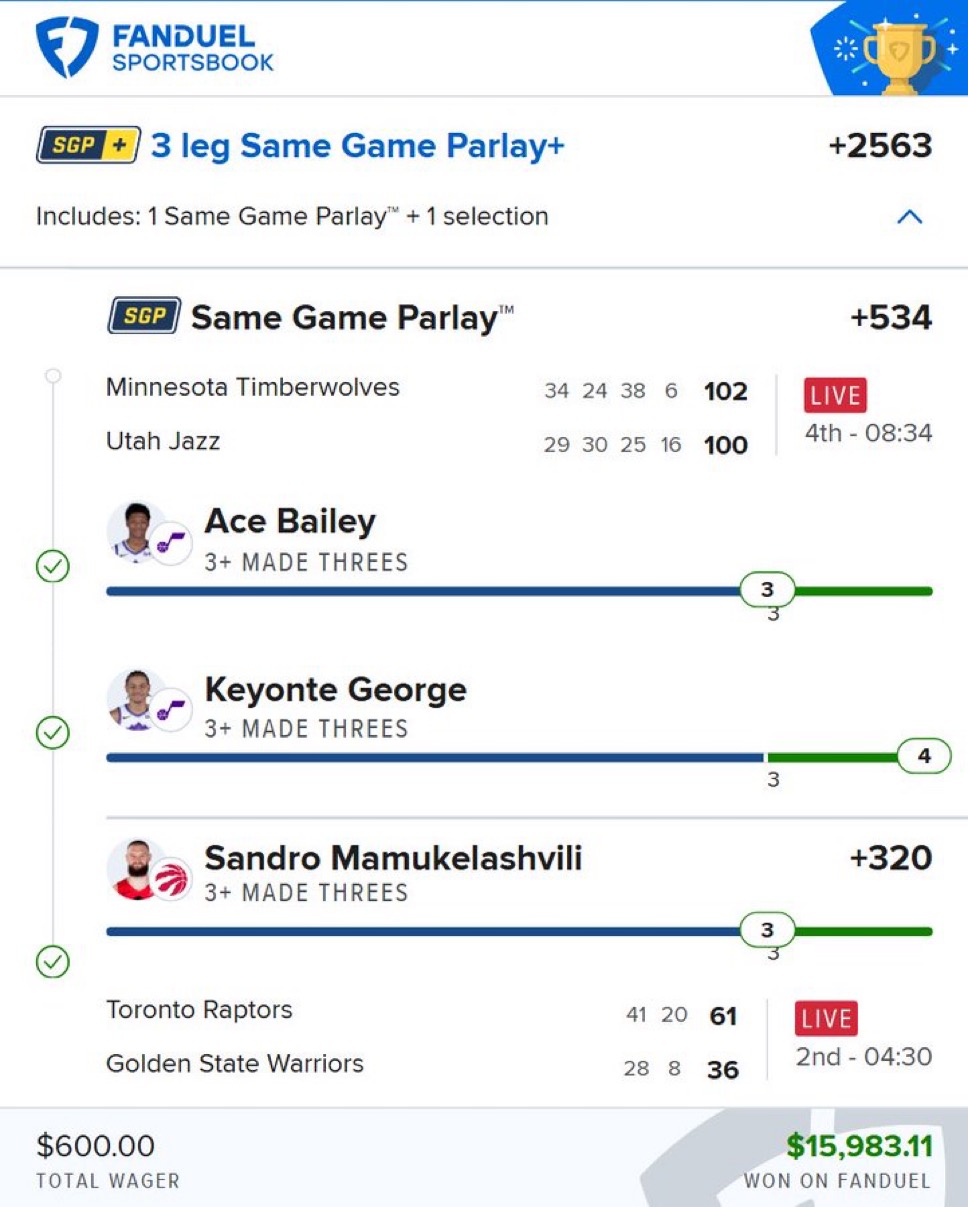
Task: Click the Minnesota Timberwolves team name
Action: (x=252, y=387)
